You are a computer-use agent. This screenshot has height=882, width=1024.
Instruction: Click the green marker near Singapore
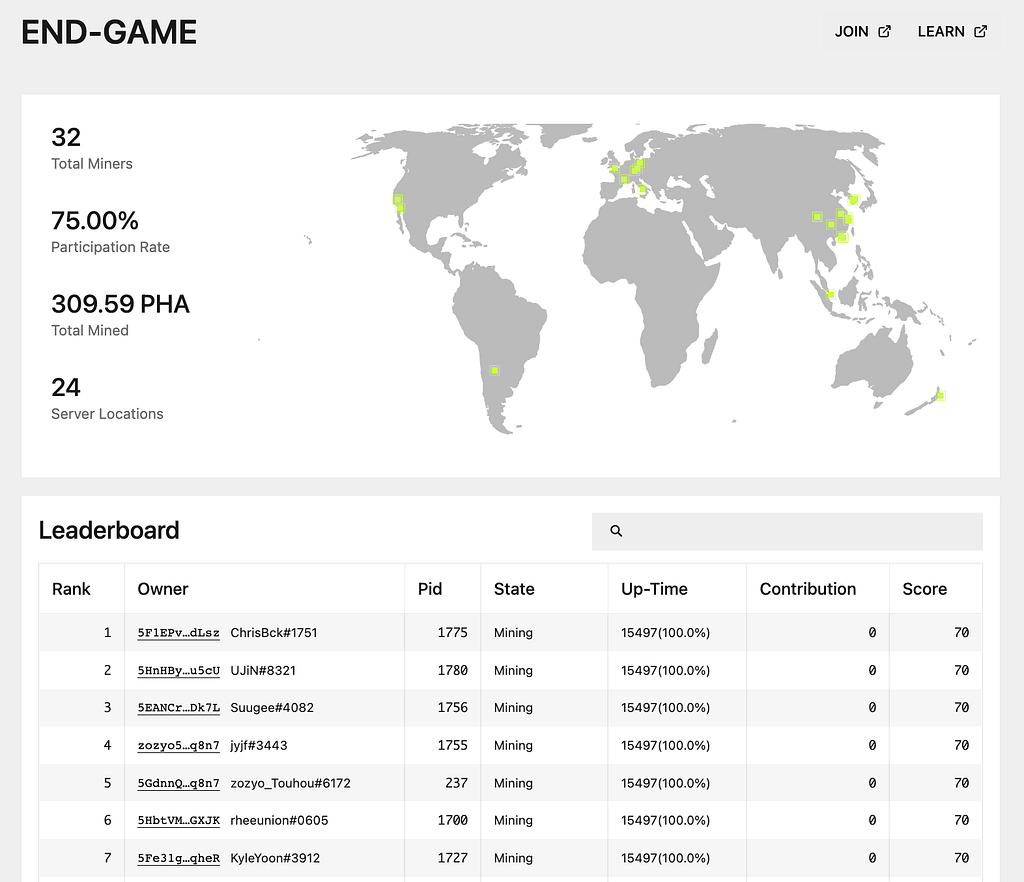(831, 294)
